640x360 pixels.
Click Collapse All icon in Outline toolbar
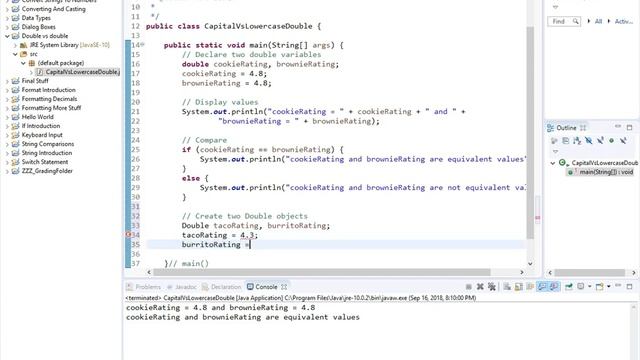[x=566, y=141]
